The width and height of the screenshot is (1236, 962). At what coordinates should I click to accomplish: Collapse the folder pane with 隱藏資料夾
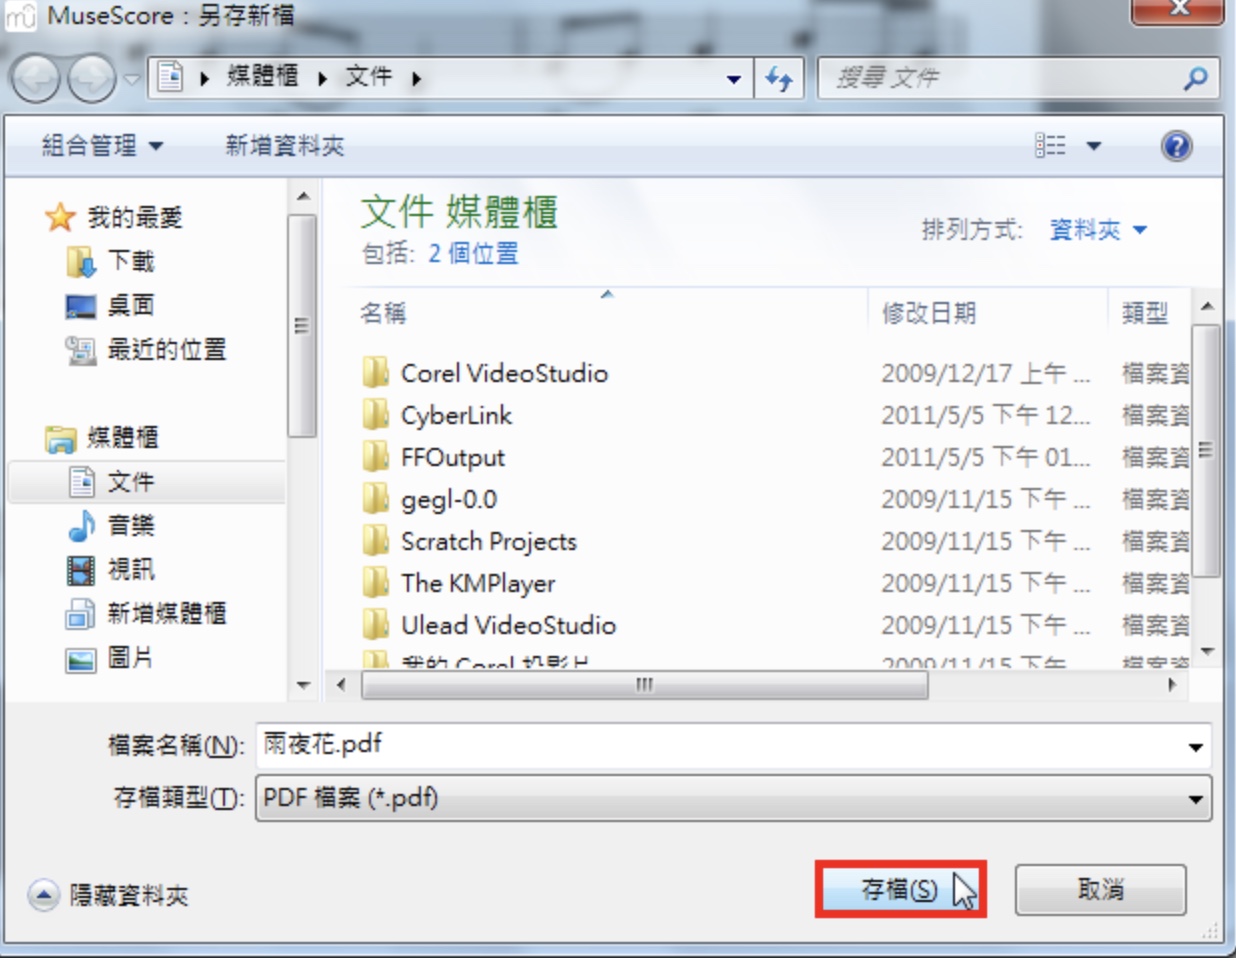coord(108,895)
